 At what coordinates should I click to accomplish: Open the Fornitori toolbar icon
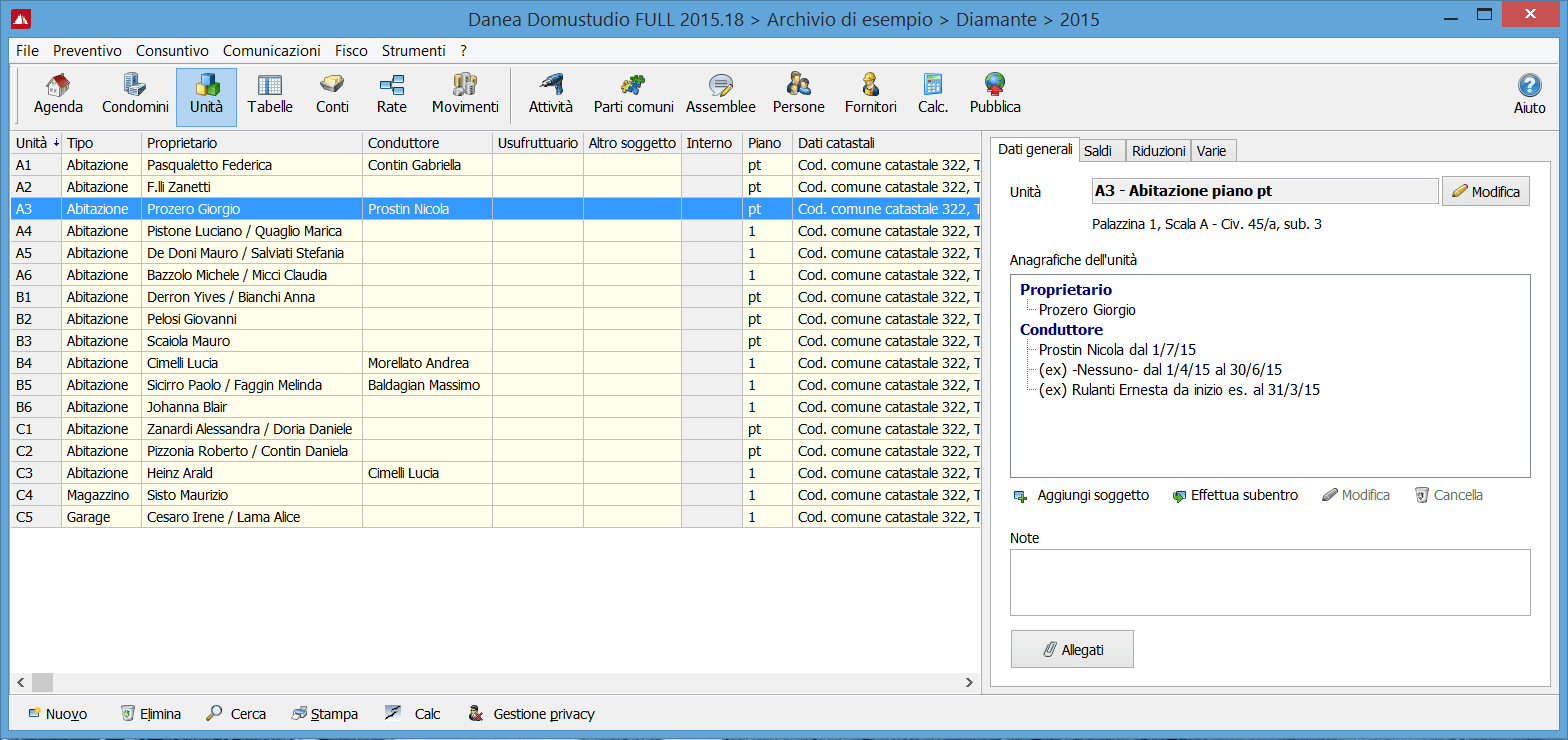[870, 96]
